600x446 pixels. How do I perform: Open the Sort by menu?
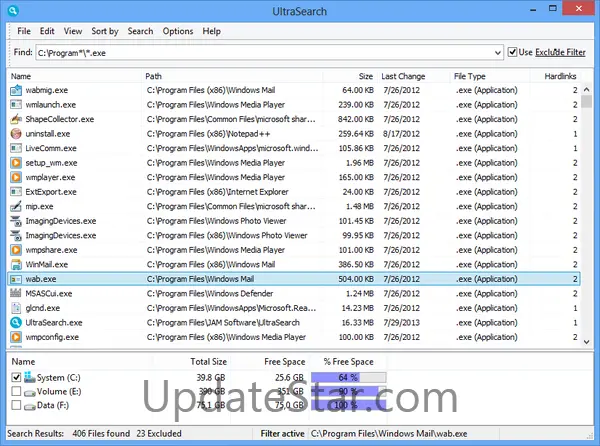pos(105,31)
